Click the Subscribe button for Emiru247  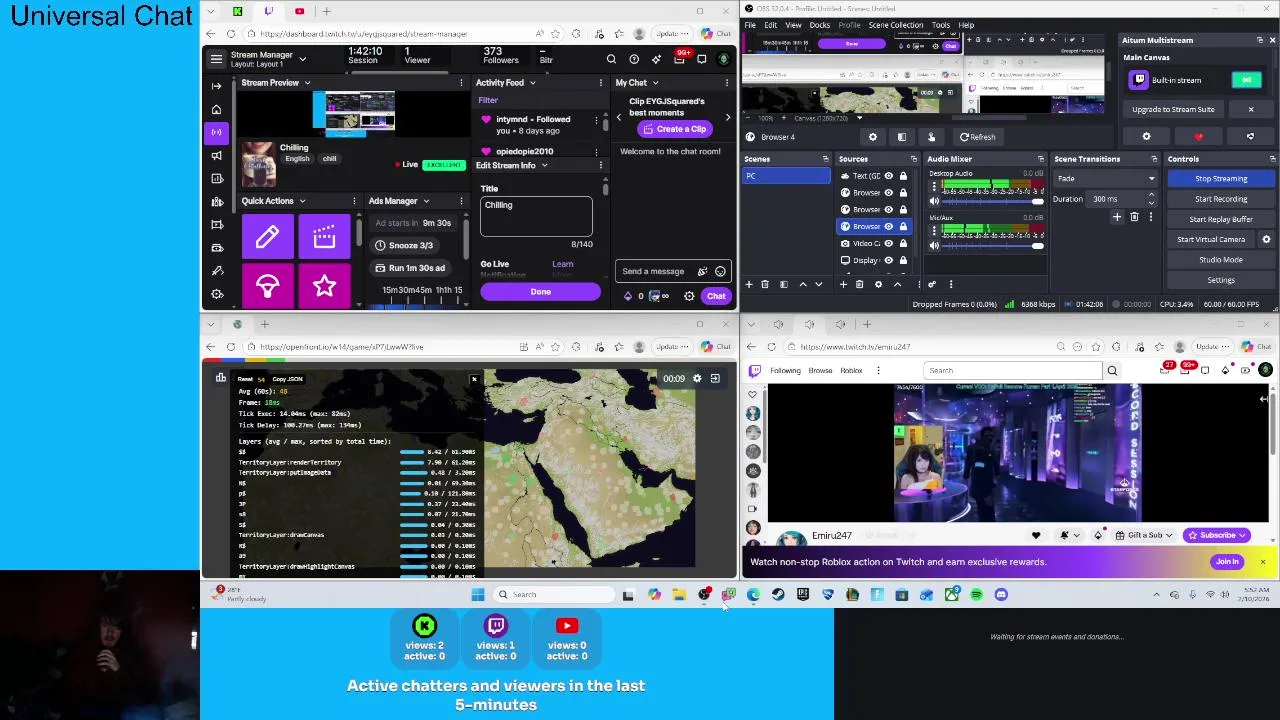coord(1216,536)
